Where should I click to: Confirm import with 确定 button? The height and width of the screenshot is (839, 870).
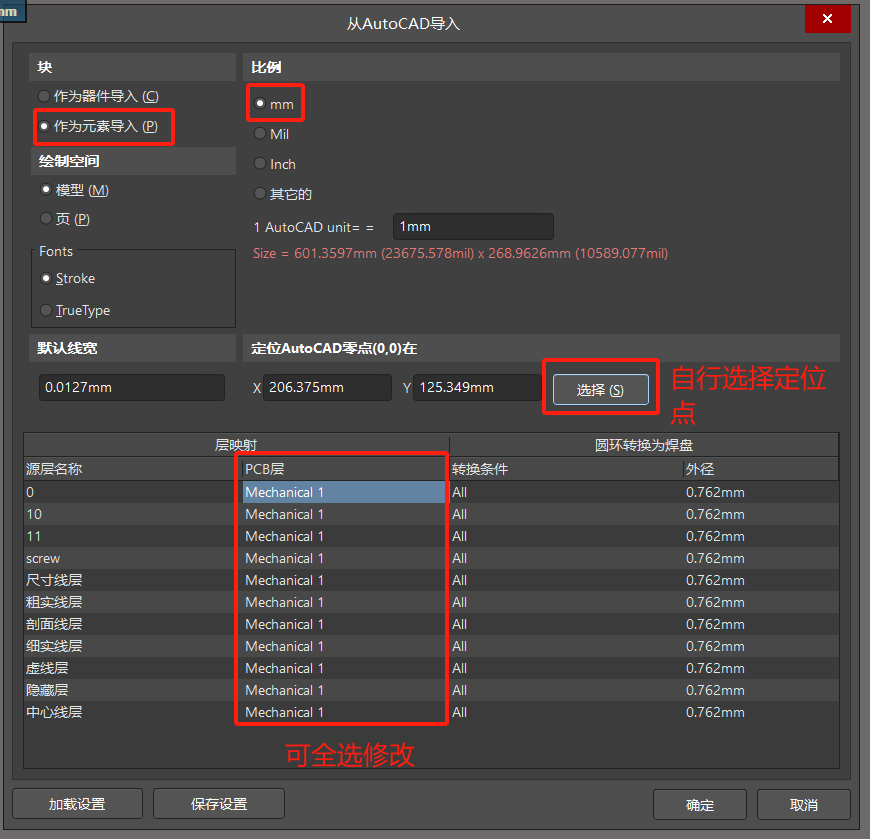tap(699, 805)
